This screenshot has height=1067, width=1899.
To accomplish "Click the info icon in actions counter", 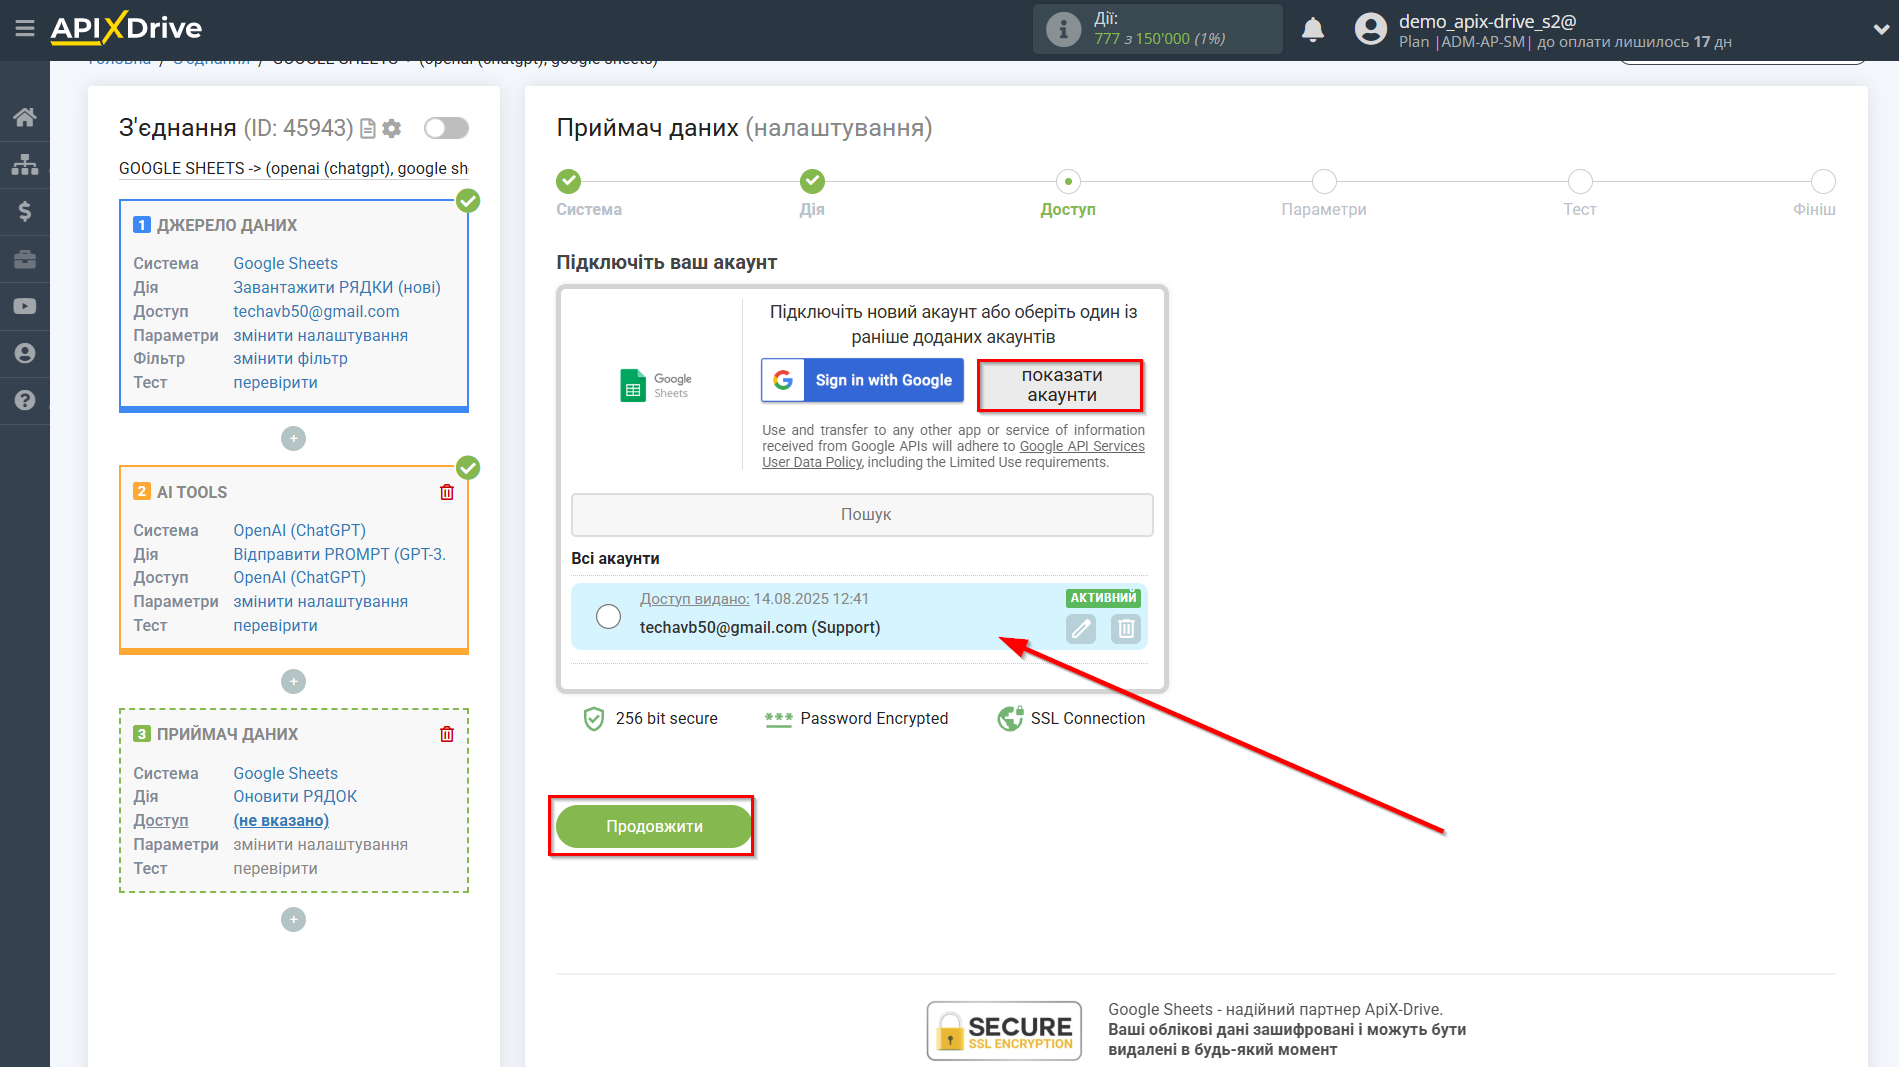I will (1063, 29).
